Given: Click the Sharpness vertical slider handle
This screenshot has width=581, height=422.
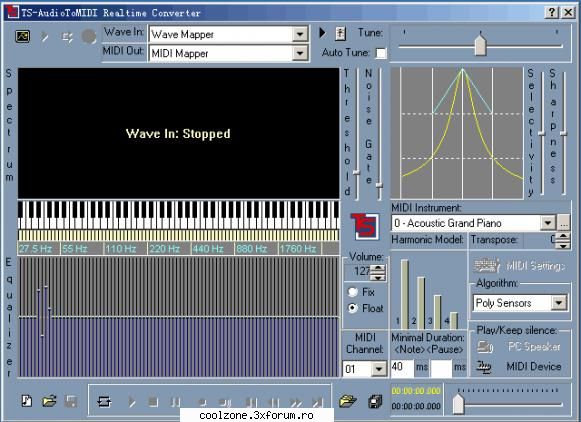Looking at the screenshot, I should tap(564, 133).
